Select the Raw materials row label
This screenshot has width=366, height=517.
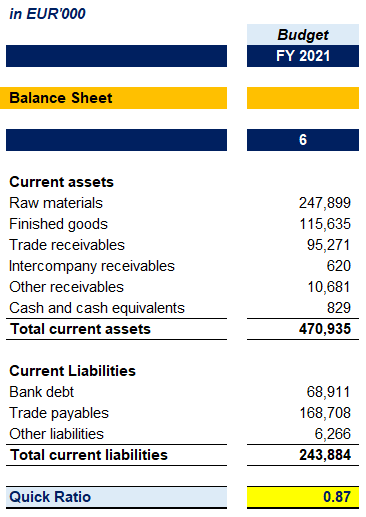(x=56, y=203)
